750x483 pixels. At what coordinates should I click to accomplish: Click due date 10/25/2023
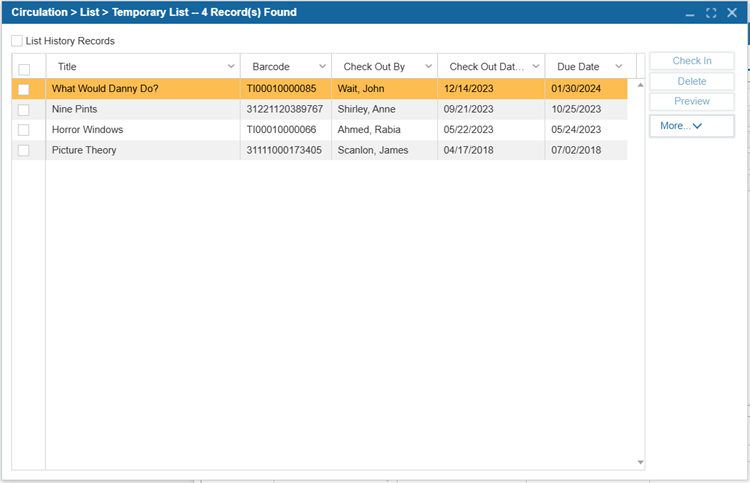pyautogui.click(x=576, y=109)
